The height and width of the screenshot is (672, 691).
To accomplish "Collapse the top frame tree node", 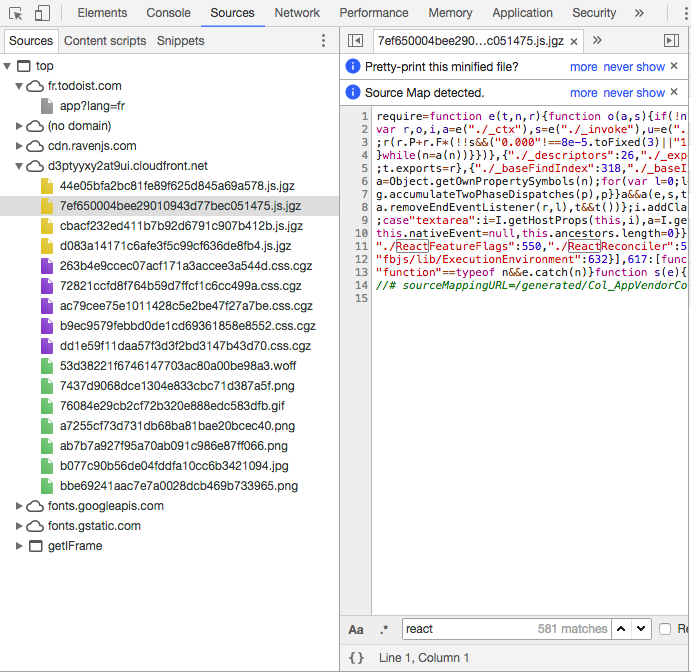I will pos(7,66).
